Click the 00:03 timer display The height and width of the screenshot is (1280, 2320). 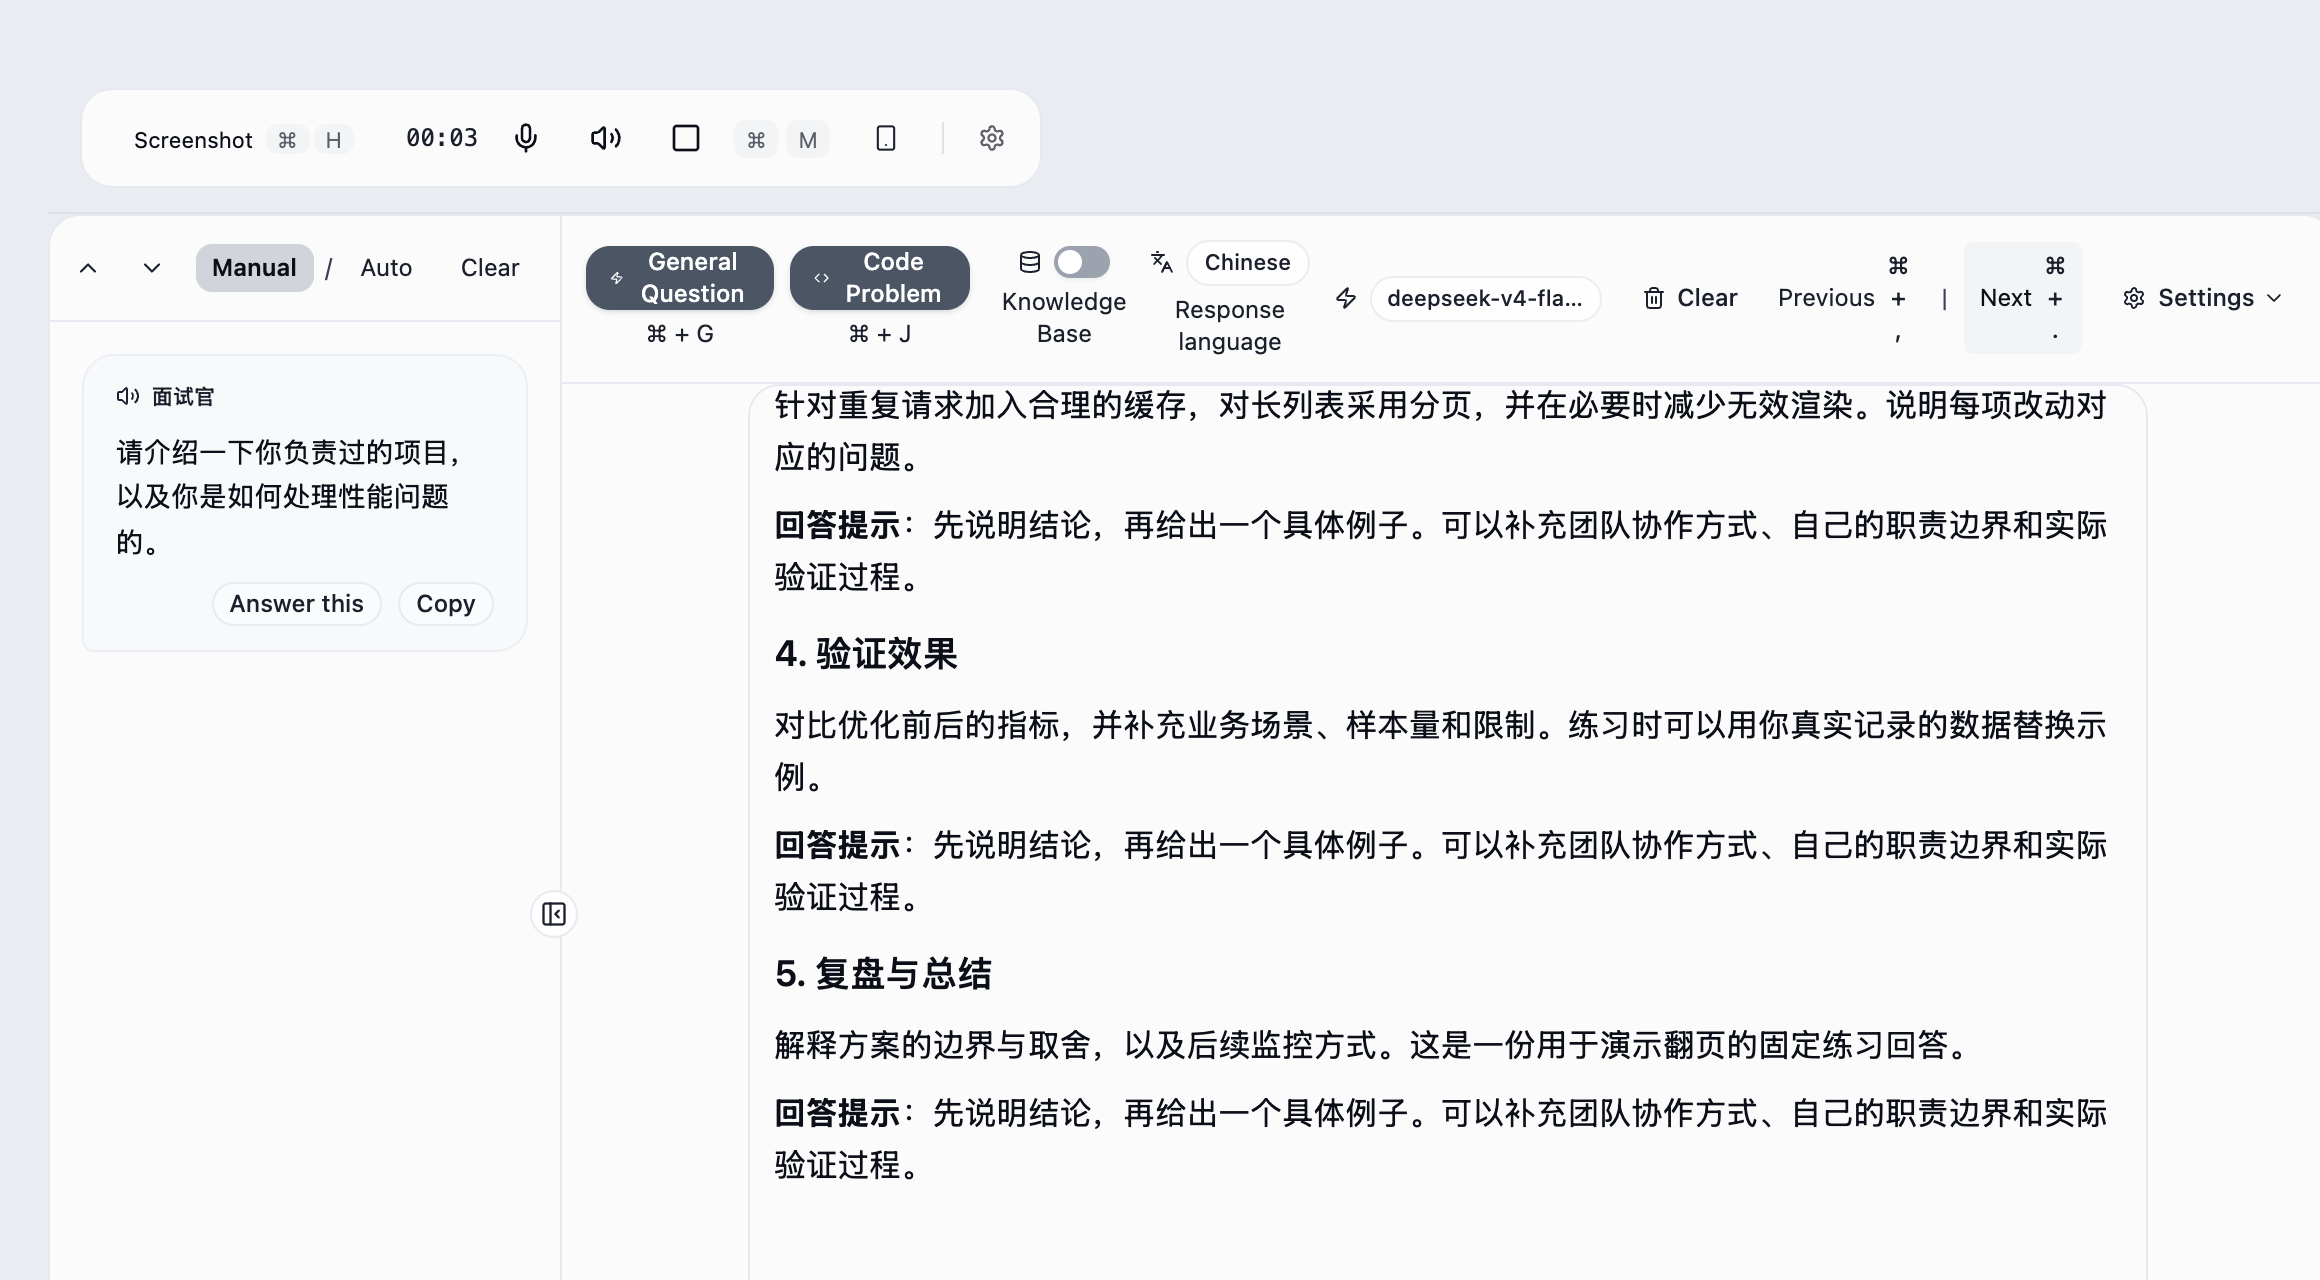442,138
